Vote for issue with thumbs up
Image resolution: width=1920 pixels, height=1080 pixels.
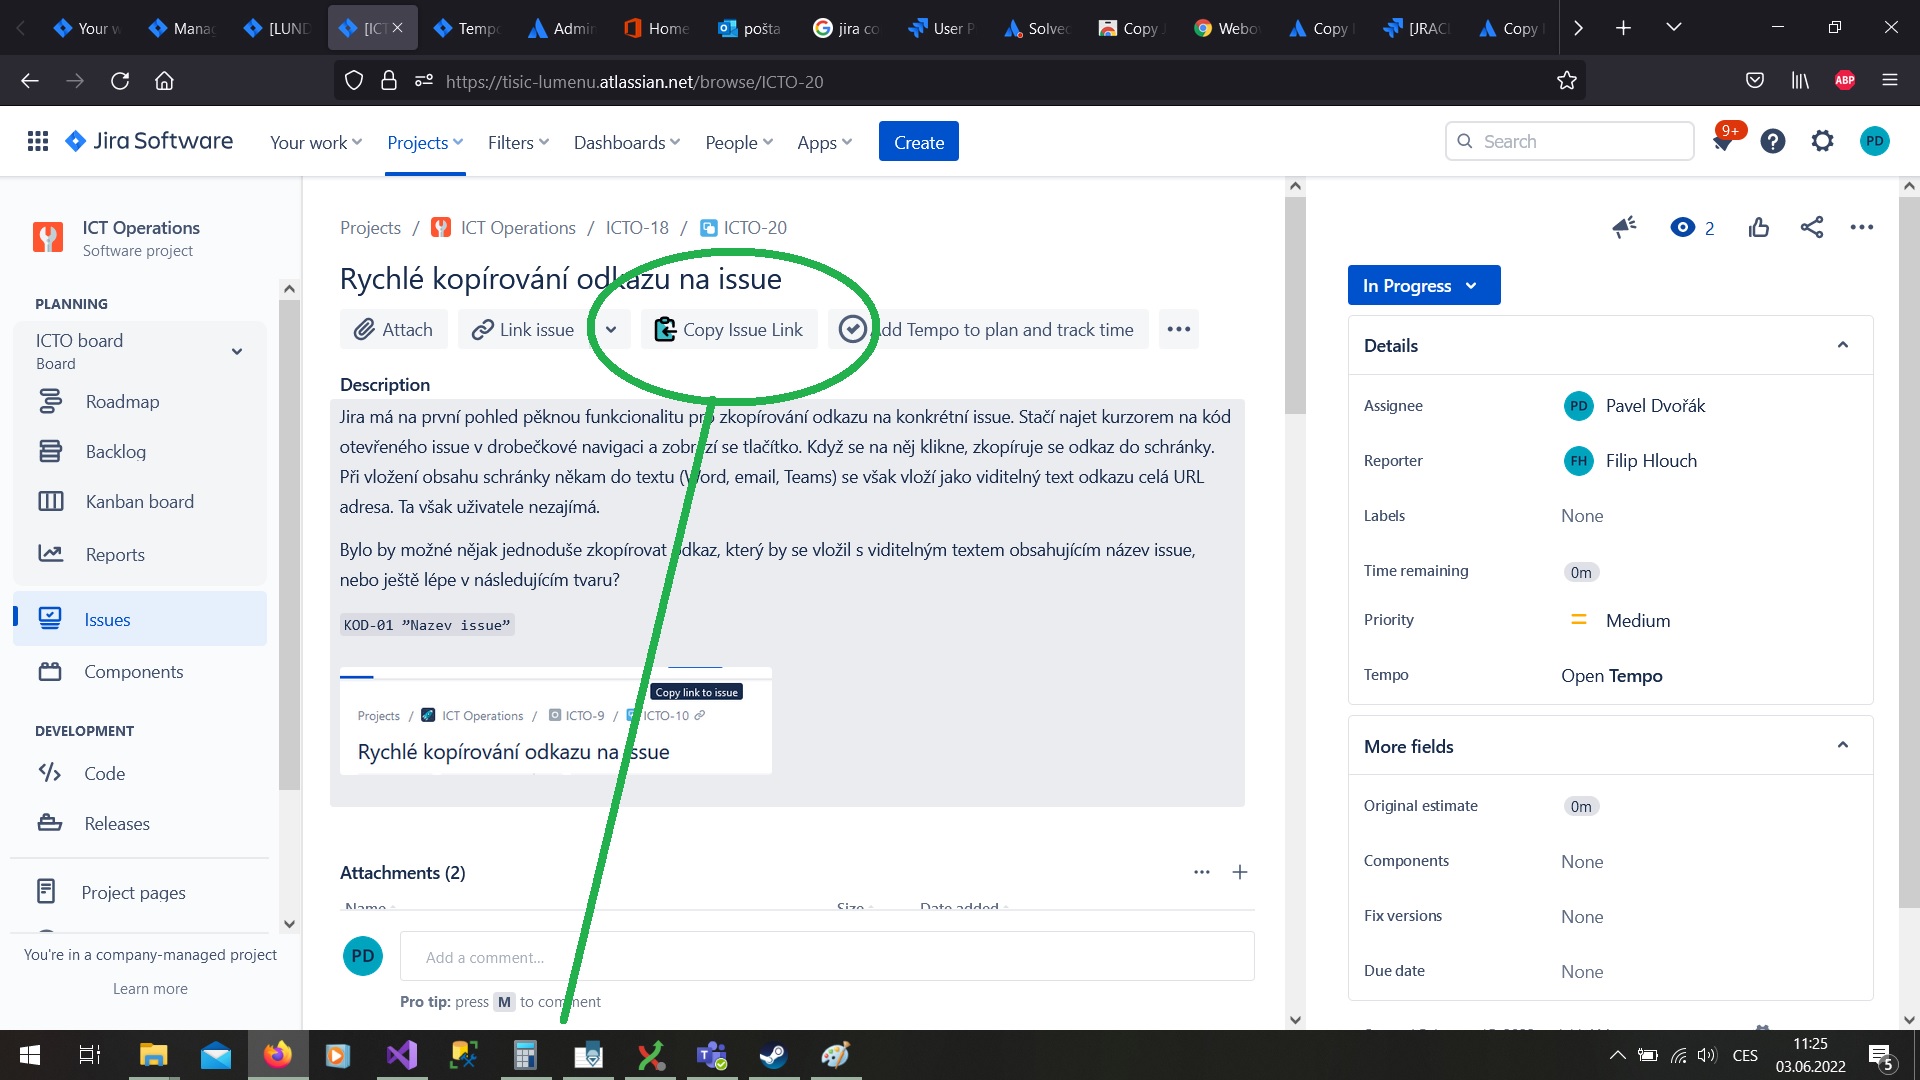1759,227
